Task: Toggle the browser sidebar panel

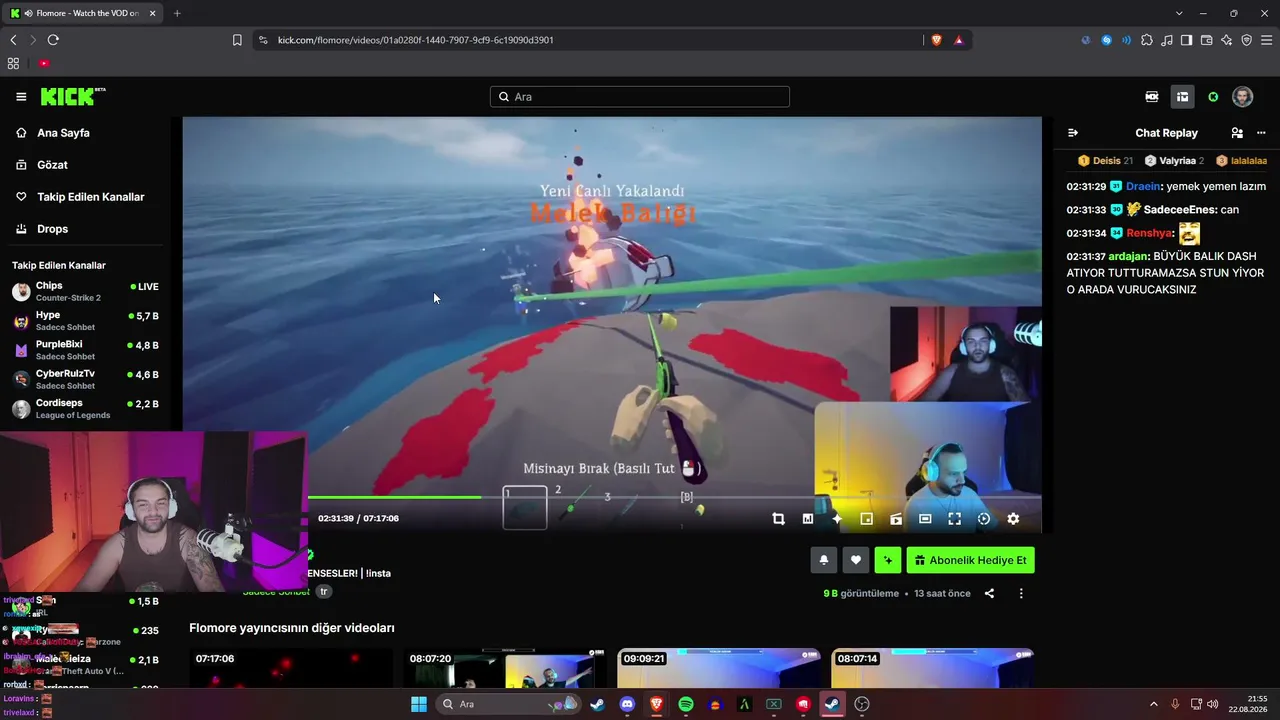Action: (1187, 40)
